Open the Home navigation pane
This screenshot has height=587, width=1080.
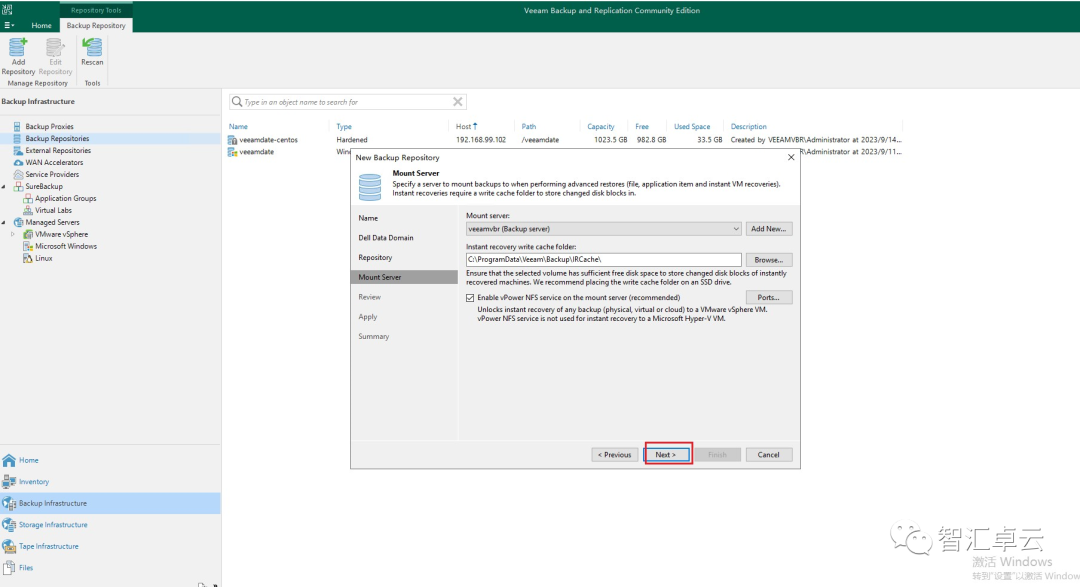[x=110, y=460]
